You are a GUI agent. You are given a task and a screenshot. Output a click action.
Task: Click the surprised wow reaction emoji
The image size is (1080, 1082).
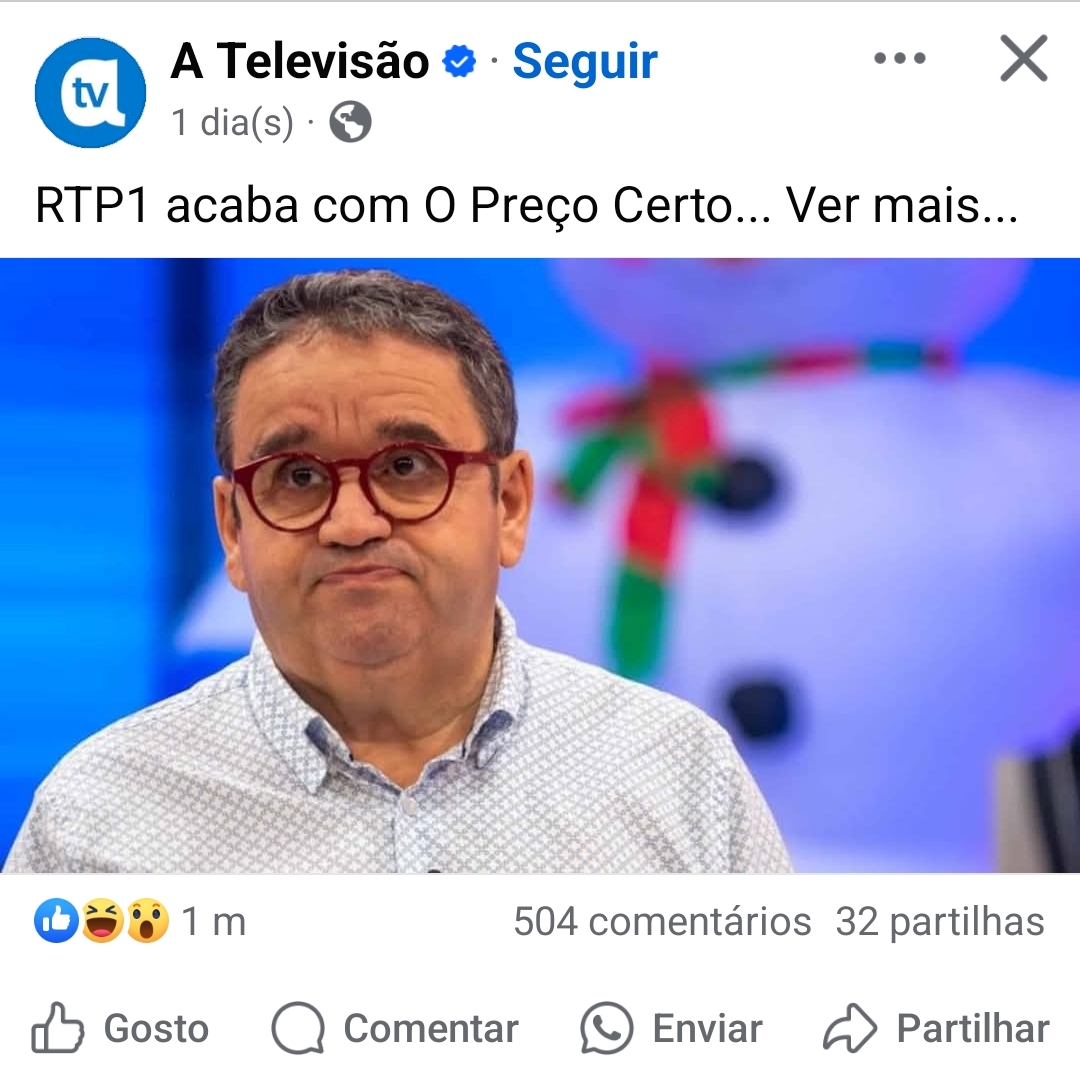pos(147,921)
